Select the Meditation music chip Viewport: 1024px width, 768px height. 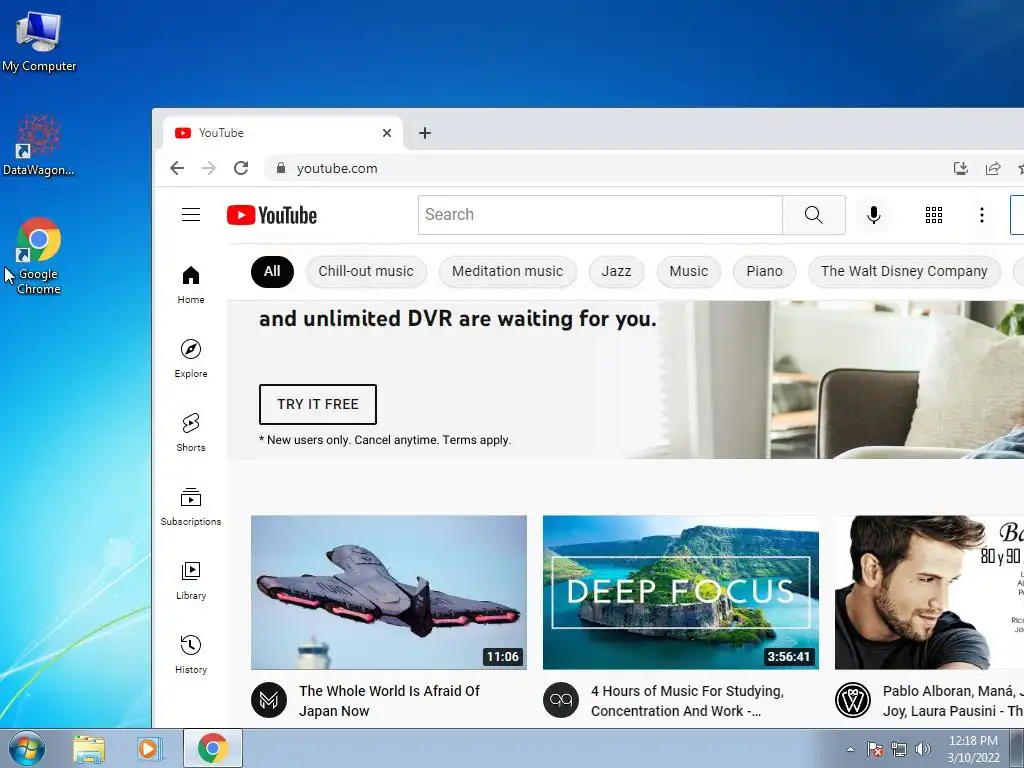pyautogui.click(x=507, y=272)
